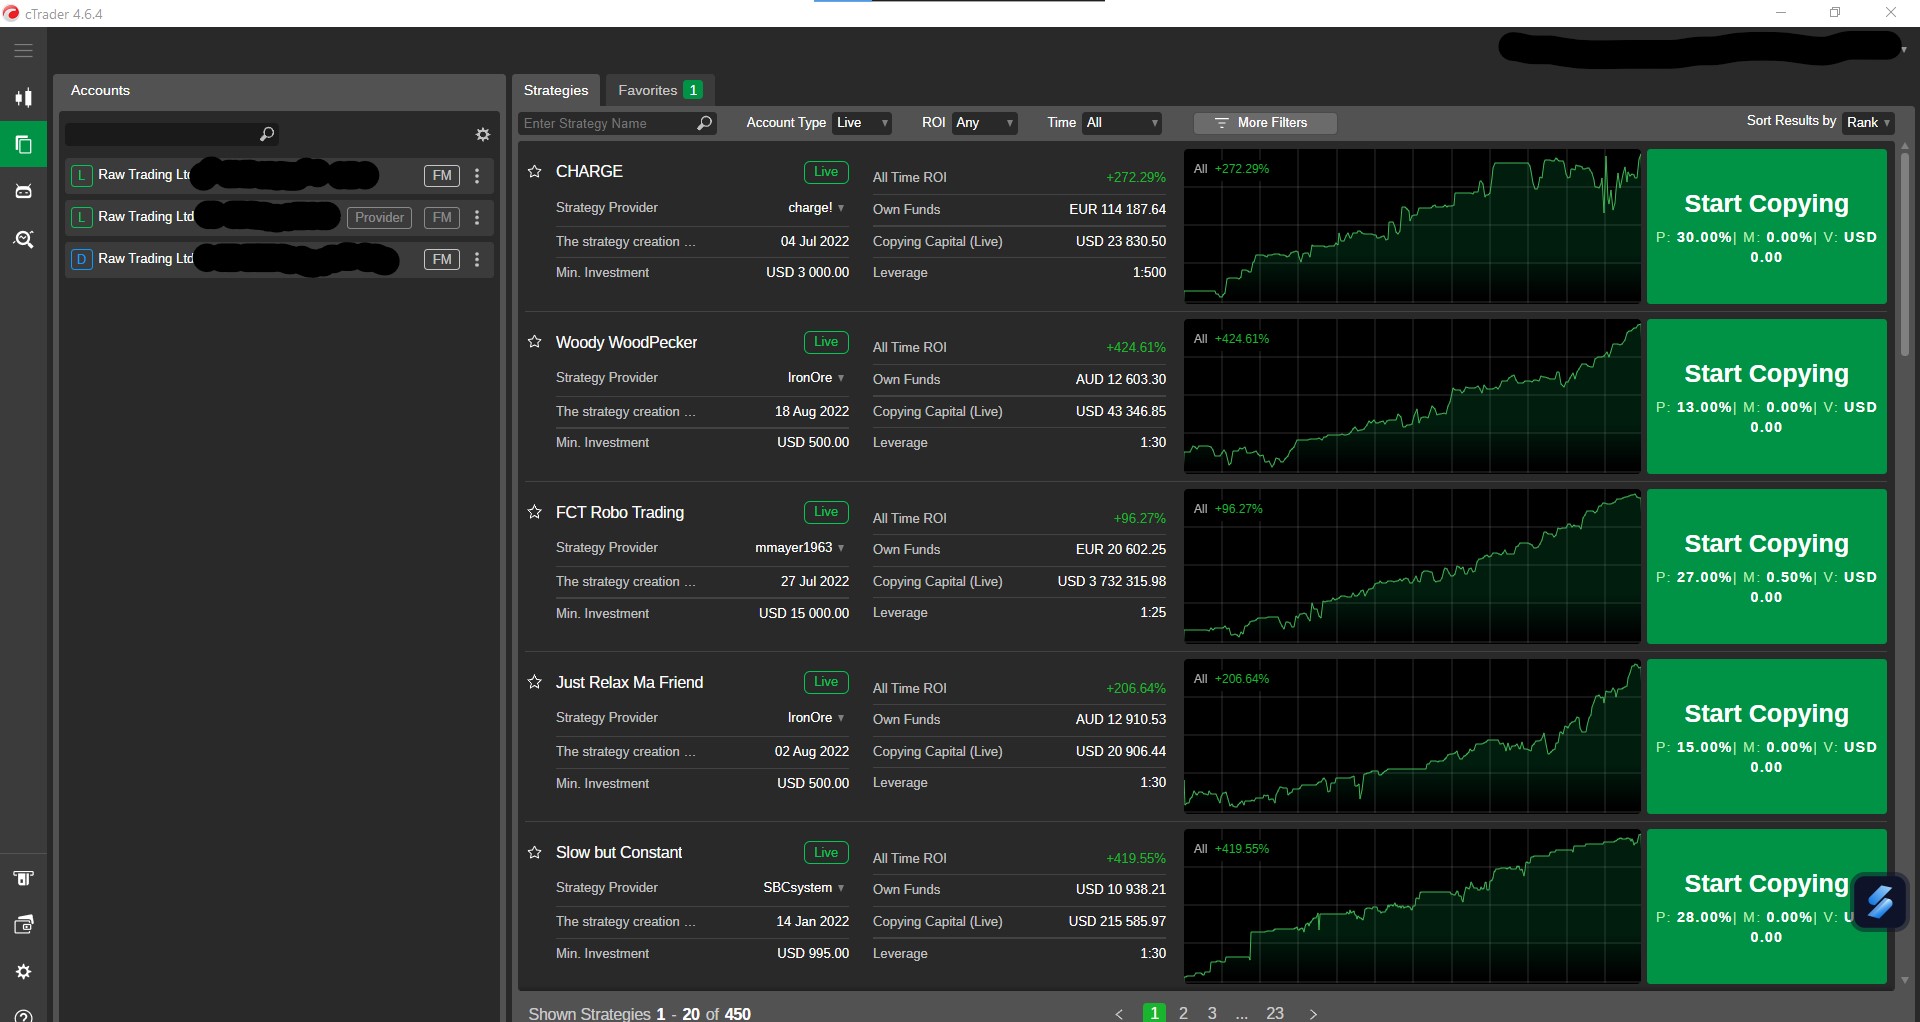Favorite the Slow but Constant star
This screenshot has width=1920, height=1022.
tap(535, 853)
